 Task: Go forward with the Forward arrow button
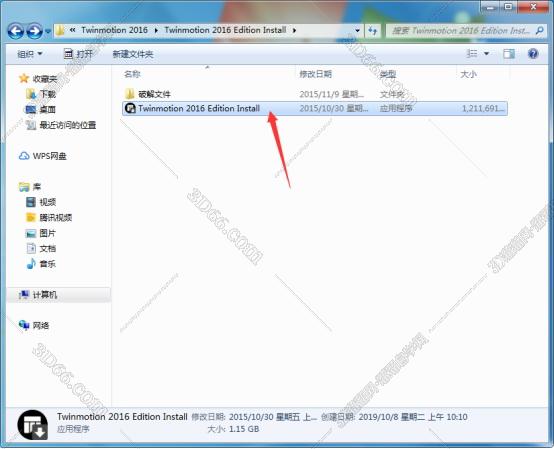[x=35, y=31]
